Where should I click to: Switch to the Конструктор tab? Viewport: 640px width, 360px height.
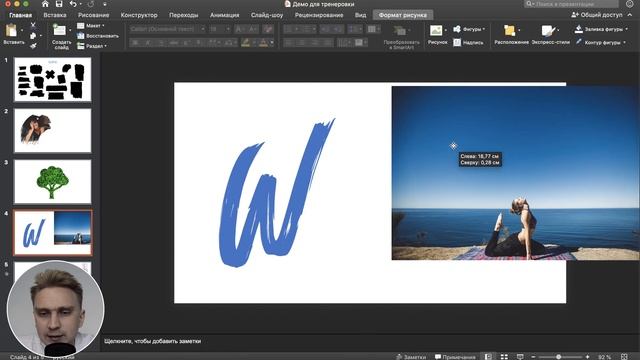pyautogui.click(x=139, y=15)
